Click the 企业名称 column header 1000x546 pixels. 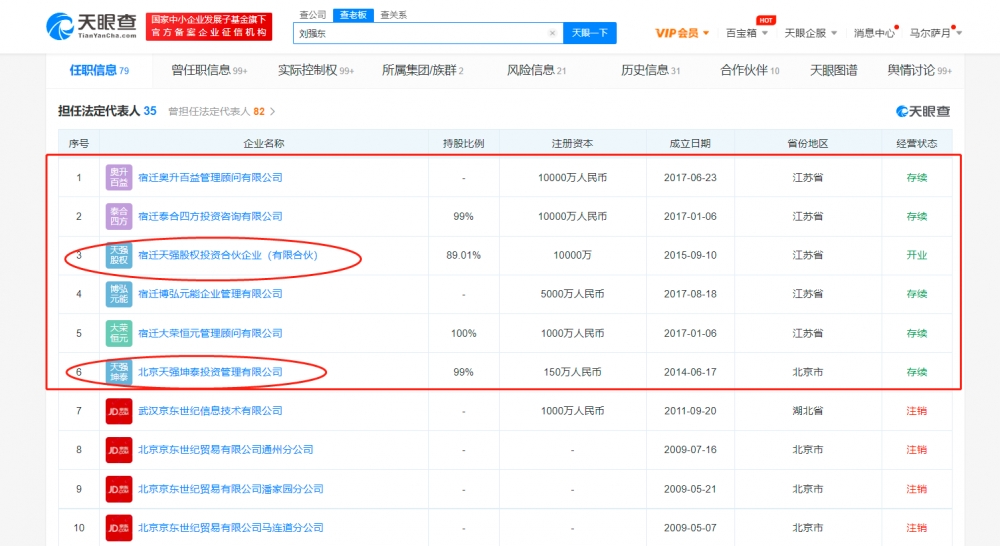(263, 144)
